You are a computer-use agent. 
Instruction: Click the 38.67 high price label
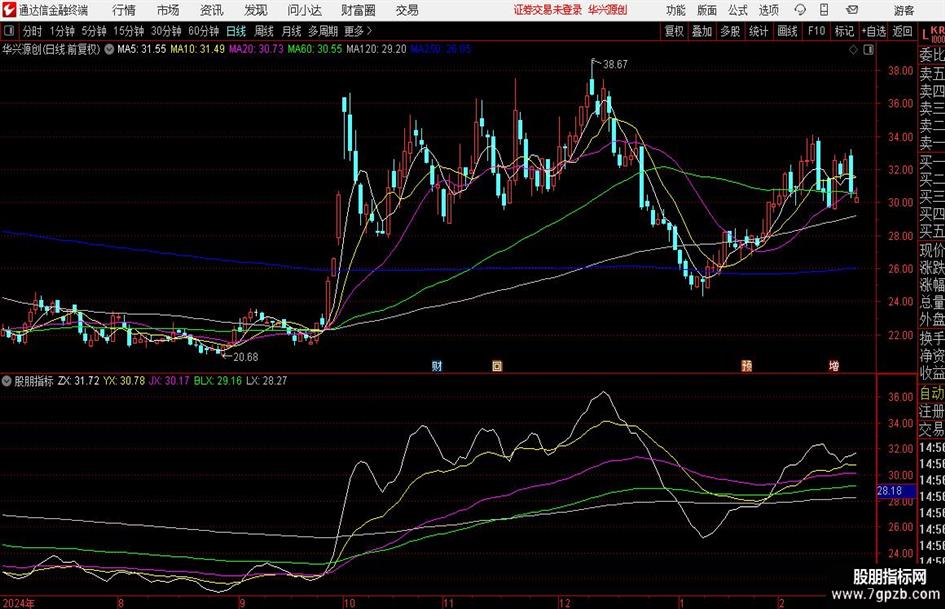pos(615,64)
